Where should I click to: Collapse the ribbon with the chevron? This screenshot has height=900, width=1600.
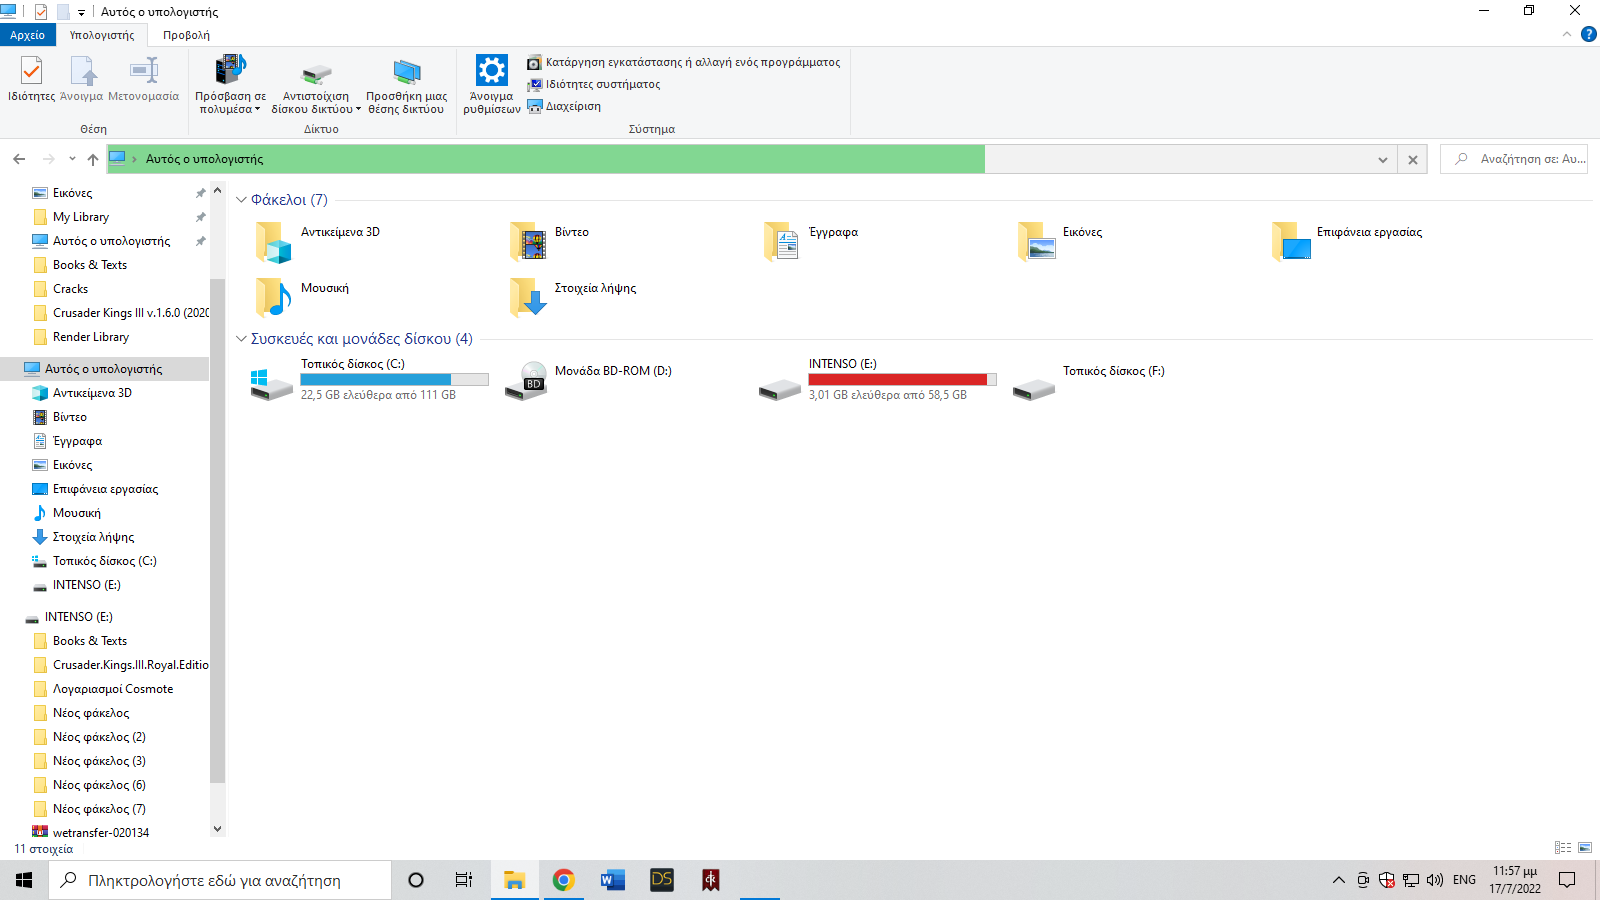point(1567,35)
